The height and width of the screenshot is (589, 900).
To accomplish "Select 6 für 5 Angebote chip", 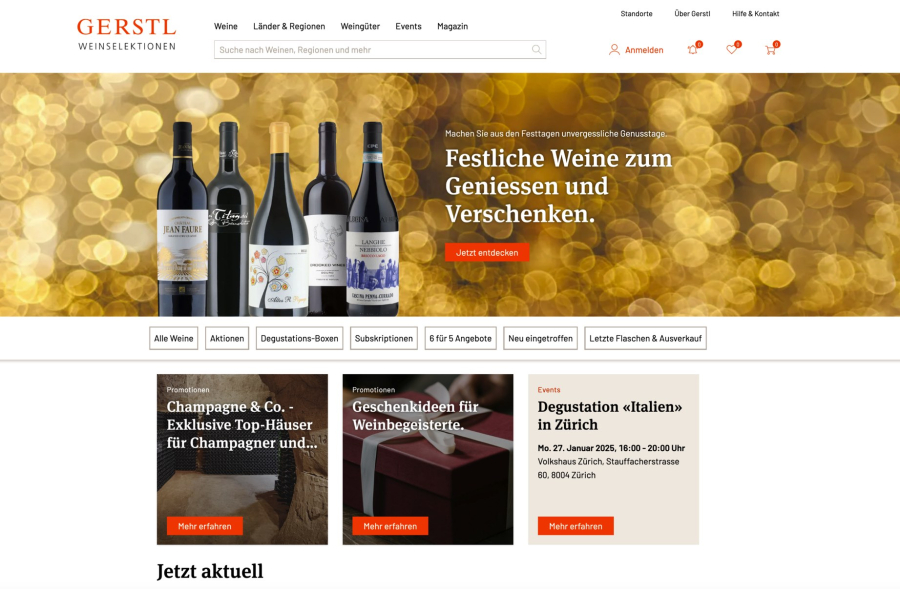I will click(460, 338).
